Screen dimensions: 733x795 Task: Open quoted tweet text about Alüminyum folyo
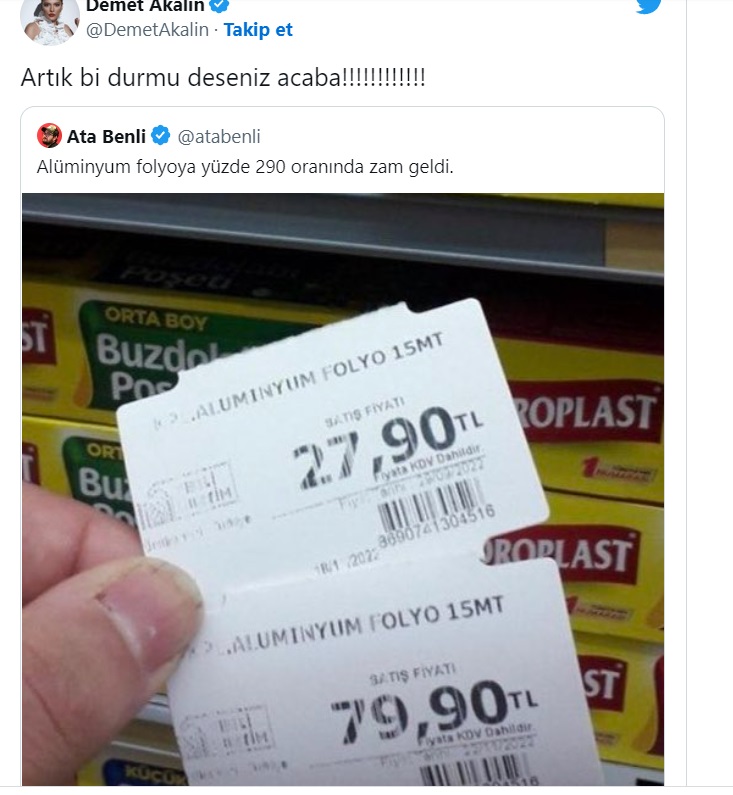[x=245, y=167]
